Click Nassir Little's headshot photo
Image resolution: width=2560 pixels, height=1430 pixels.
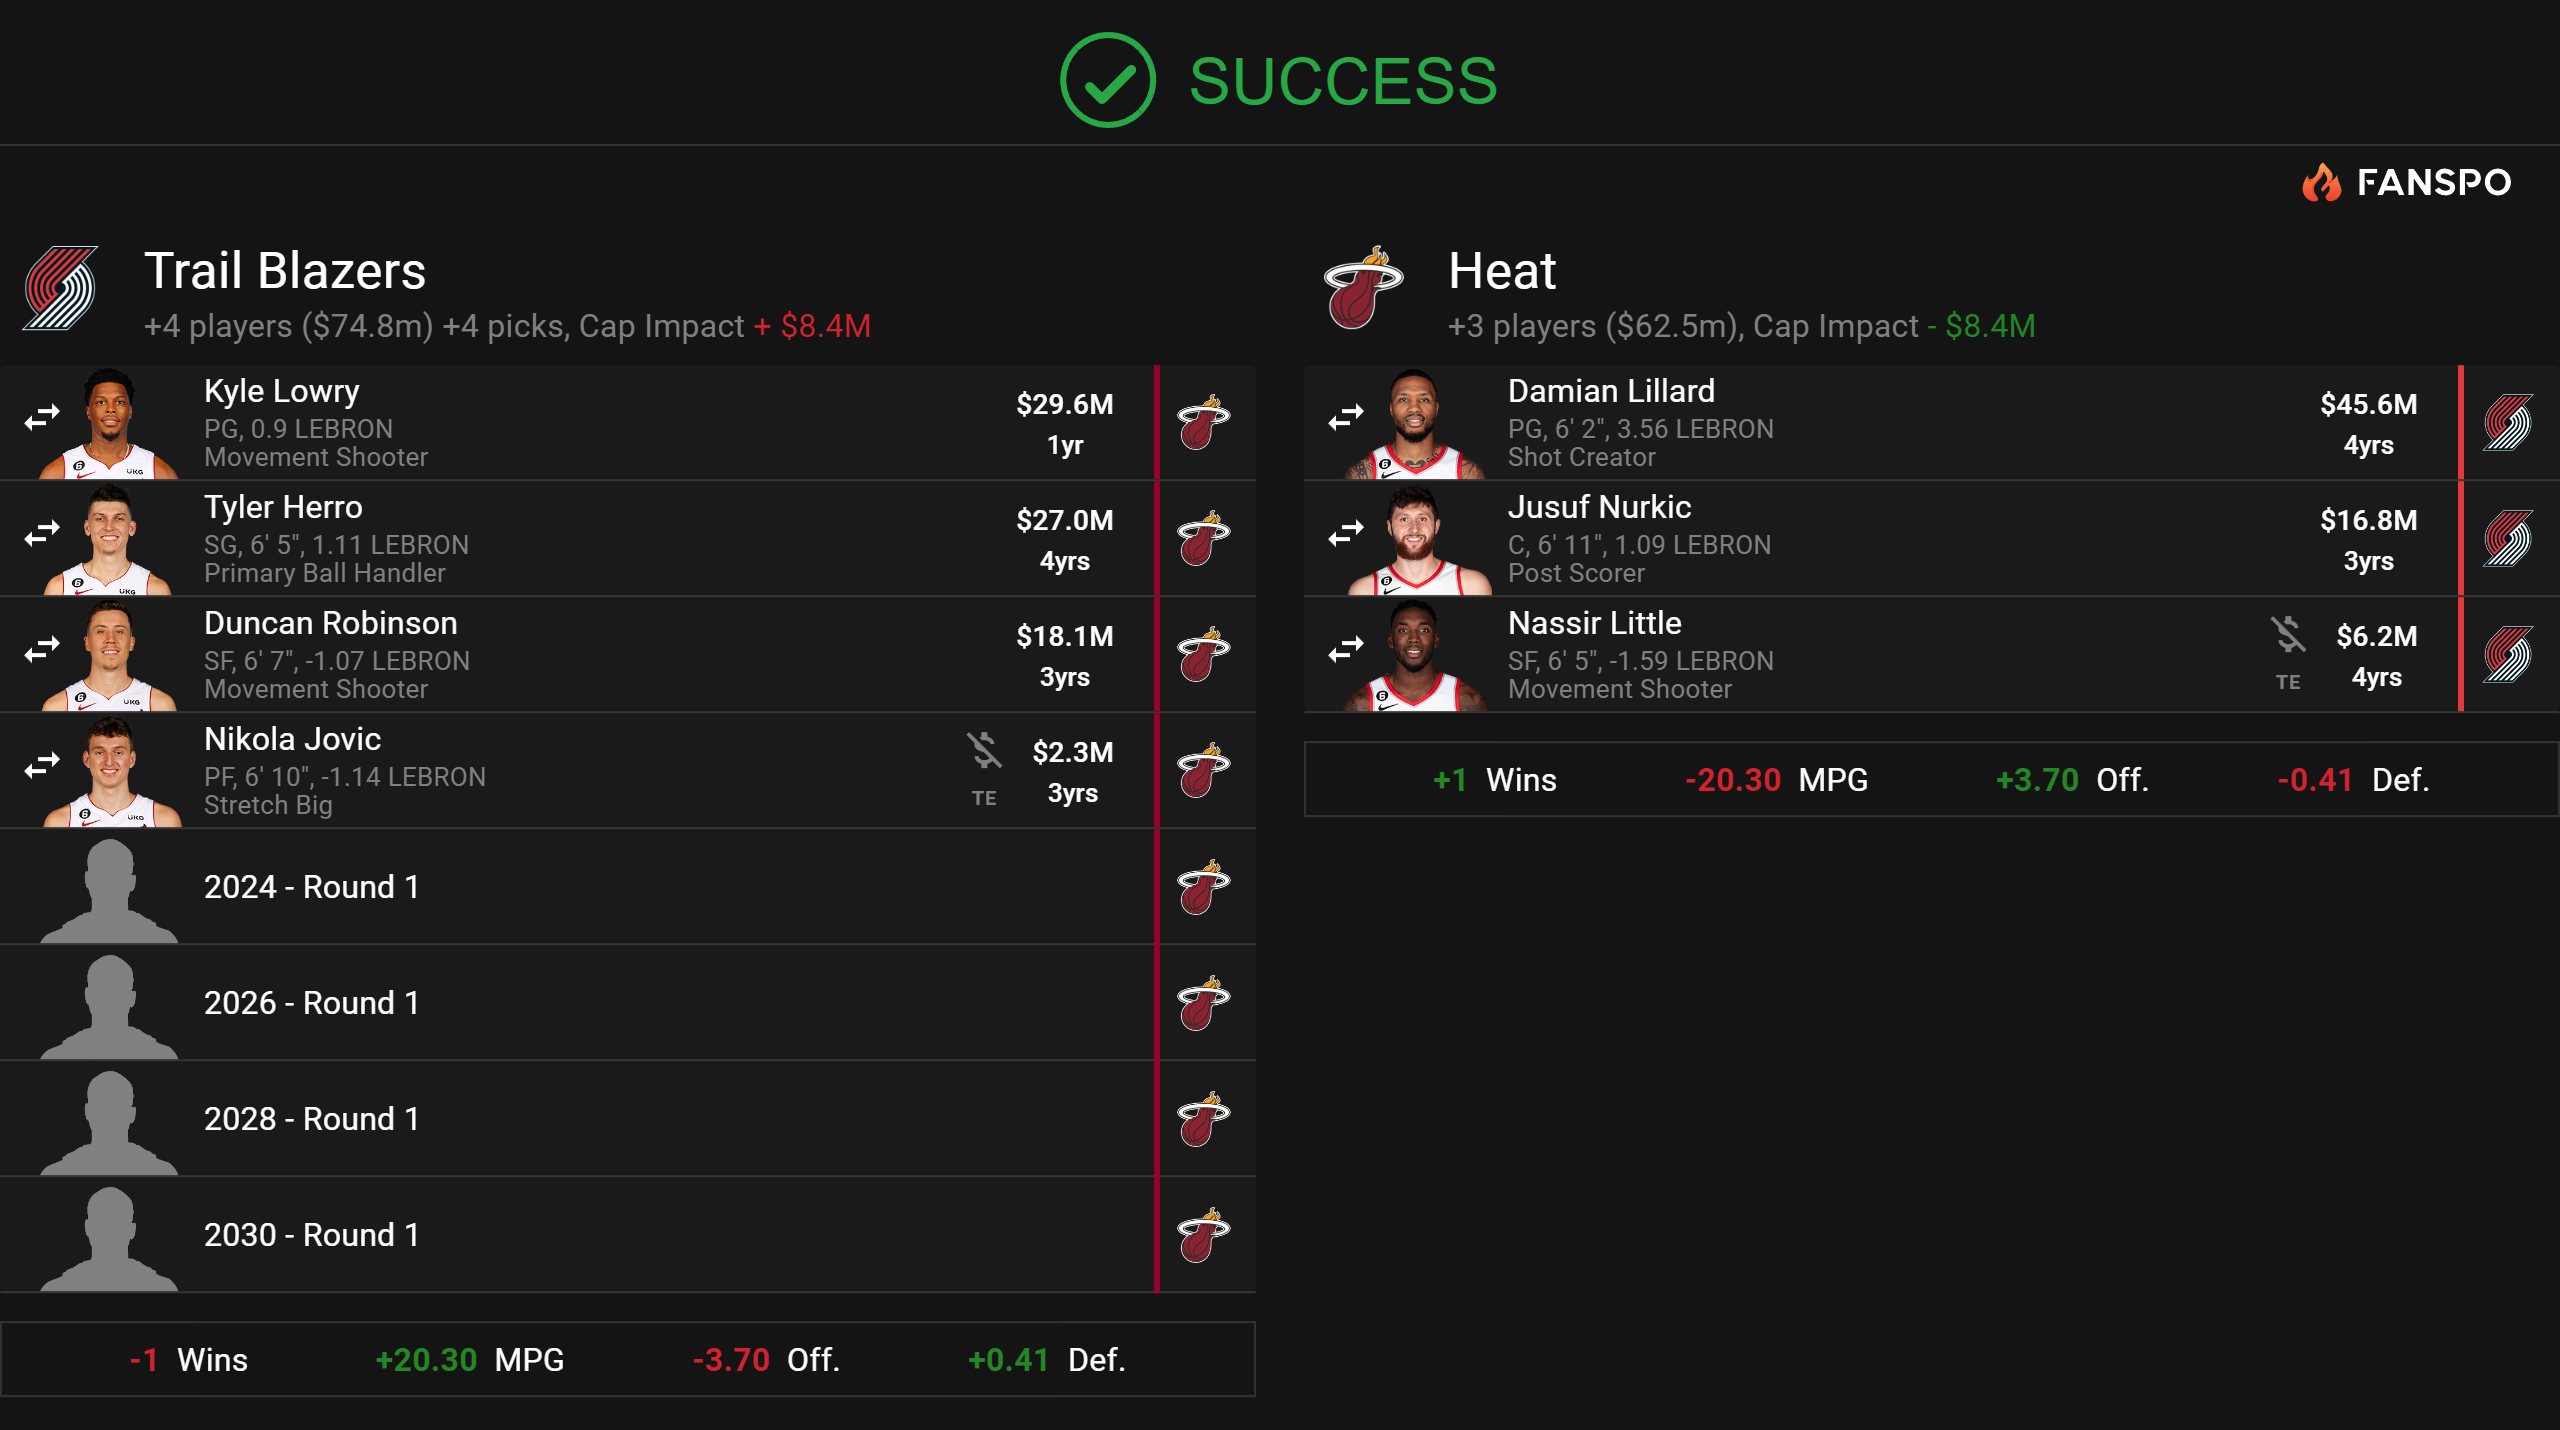click(1414, 655)
